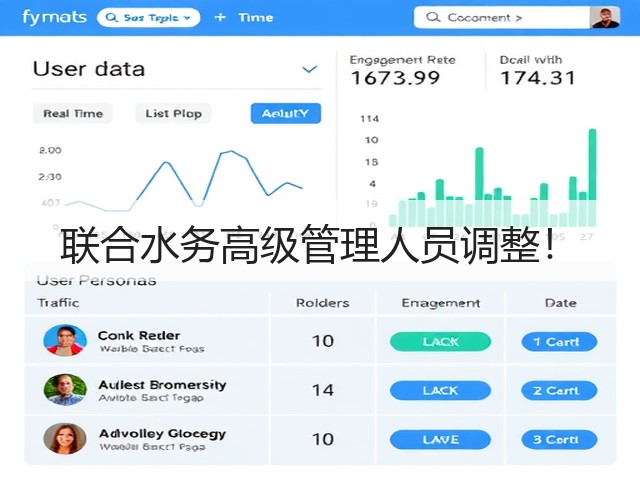This screenshot has width=640, height=480.
Task: Switch to the List Plop tab
Action: 173,113
